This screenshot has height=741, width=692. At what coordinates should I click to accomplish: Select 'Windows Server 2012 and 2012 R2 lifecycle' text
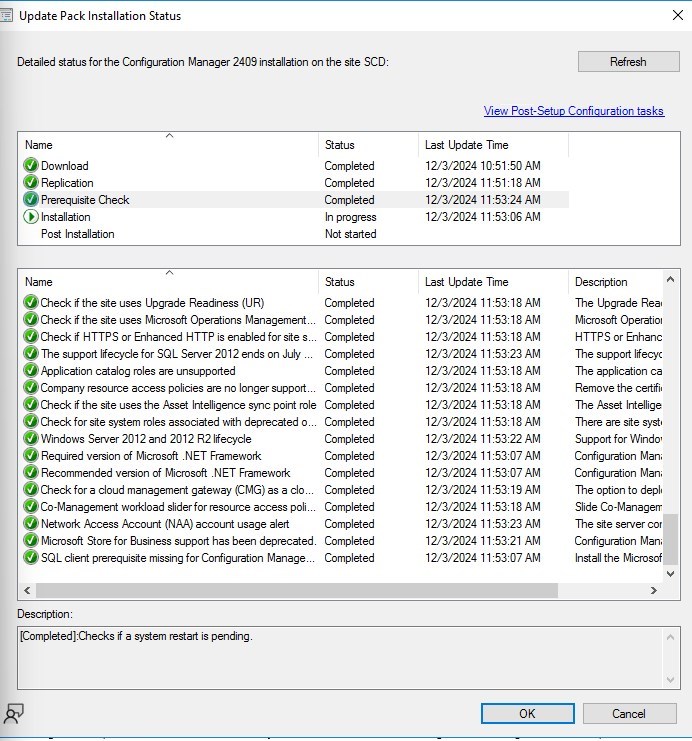(x=146, y=439)
